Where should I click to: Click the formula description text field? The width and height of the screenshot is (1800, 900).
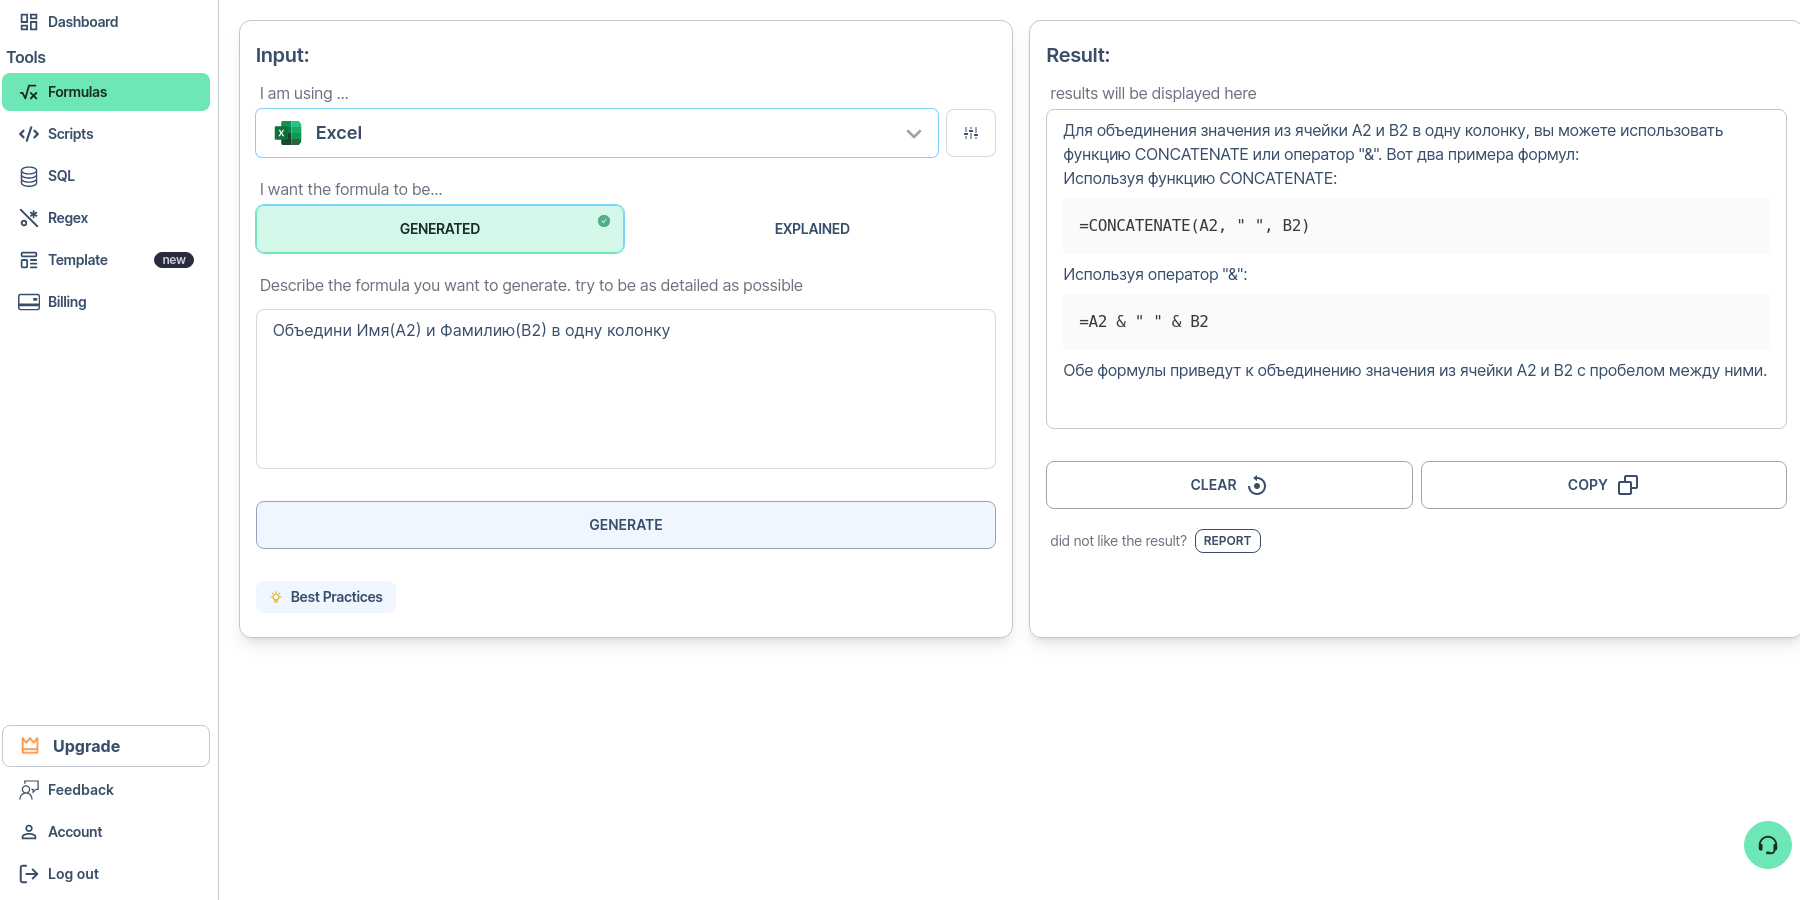[625, 389]
